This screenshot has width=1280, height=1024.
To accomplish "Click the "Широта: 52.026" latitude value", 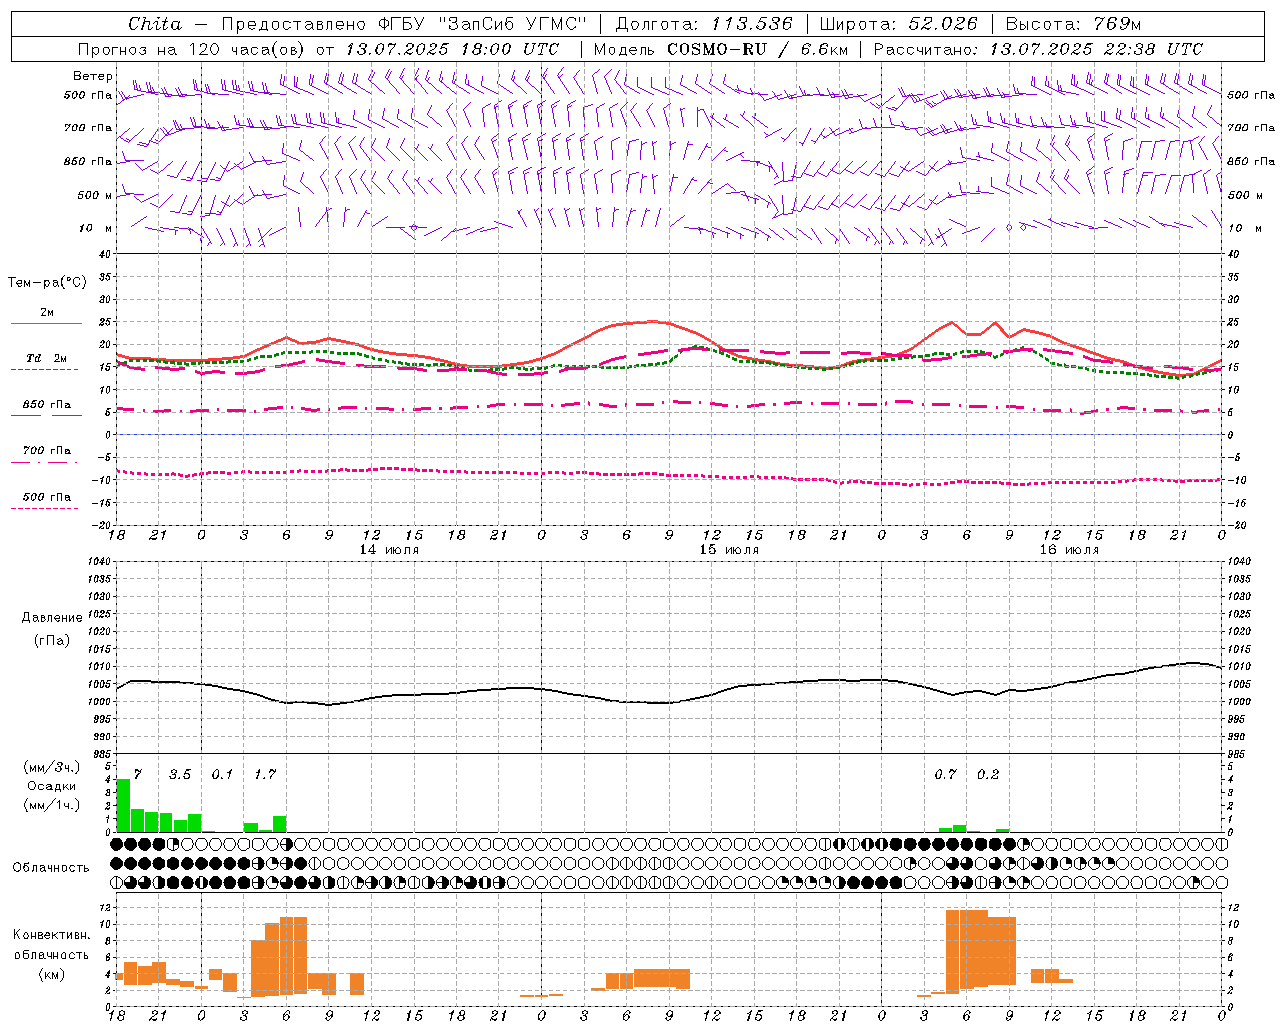I will pos(897,24).
